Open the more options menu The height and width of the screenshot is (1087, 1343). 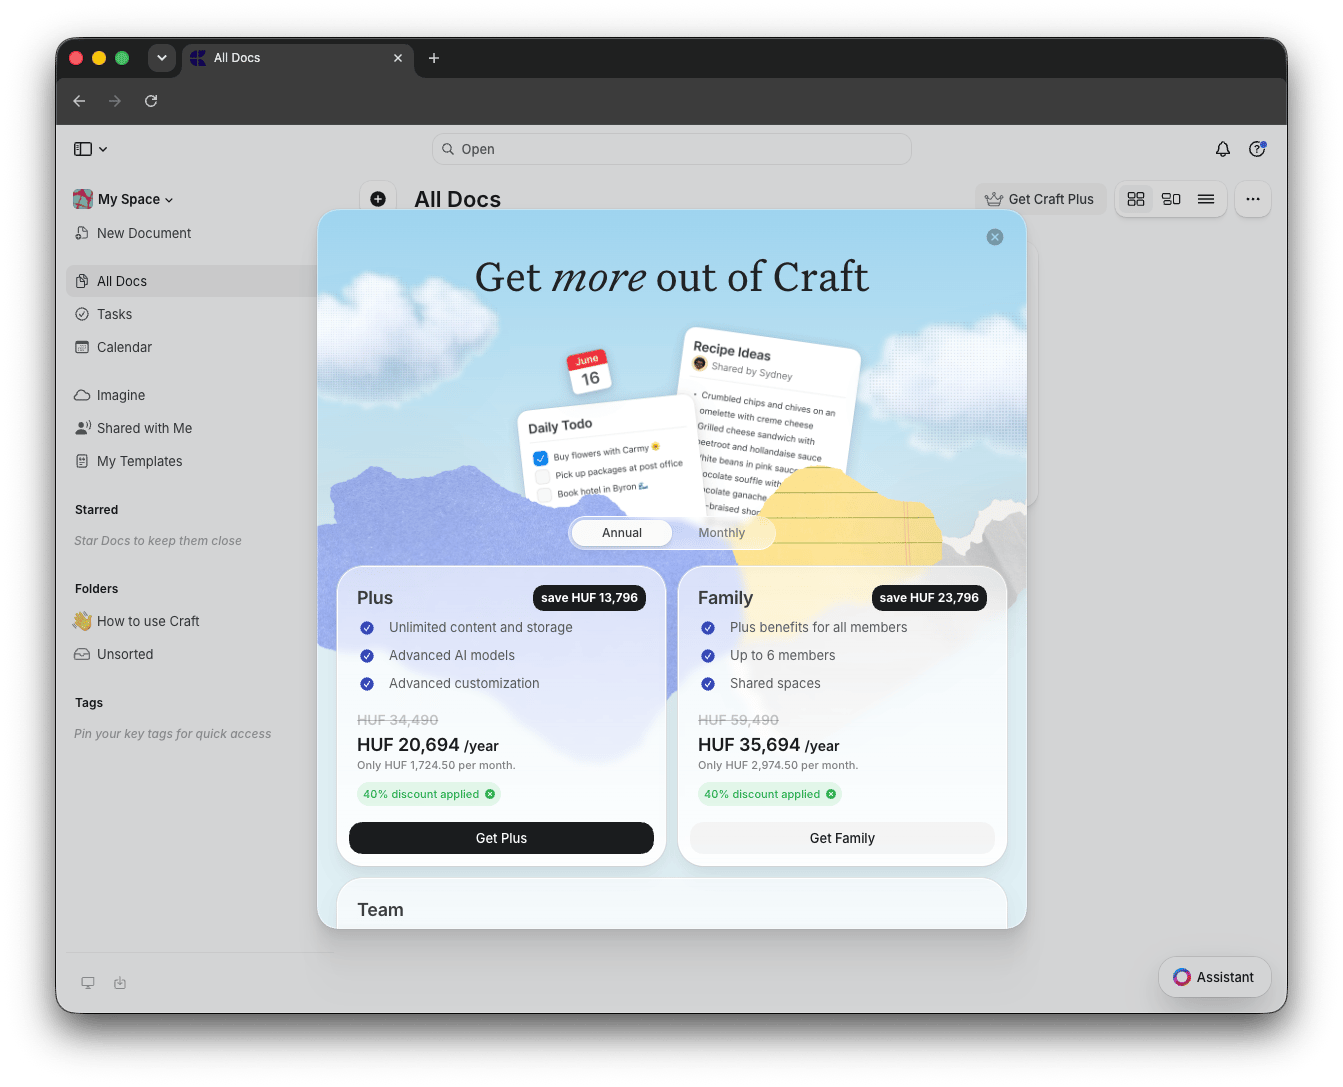1252,199
